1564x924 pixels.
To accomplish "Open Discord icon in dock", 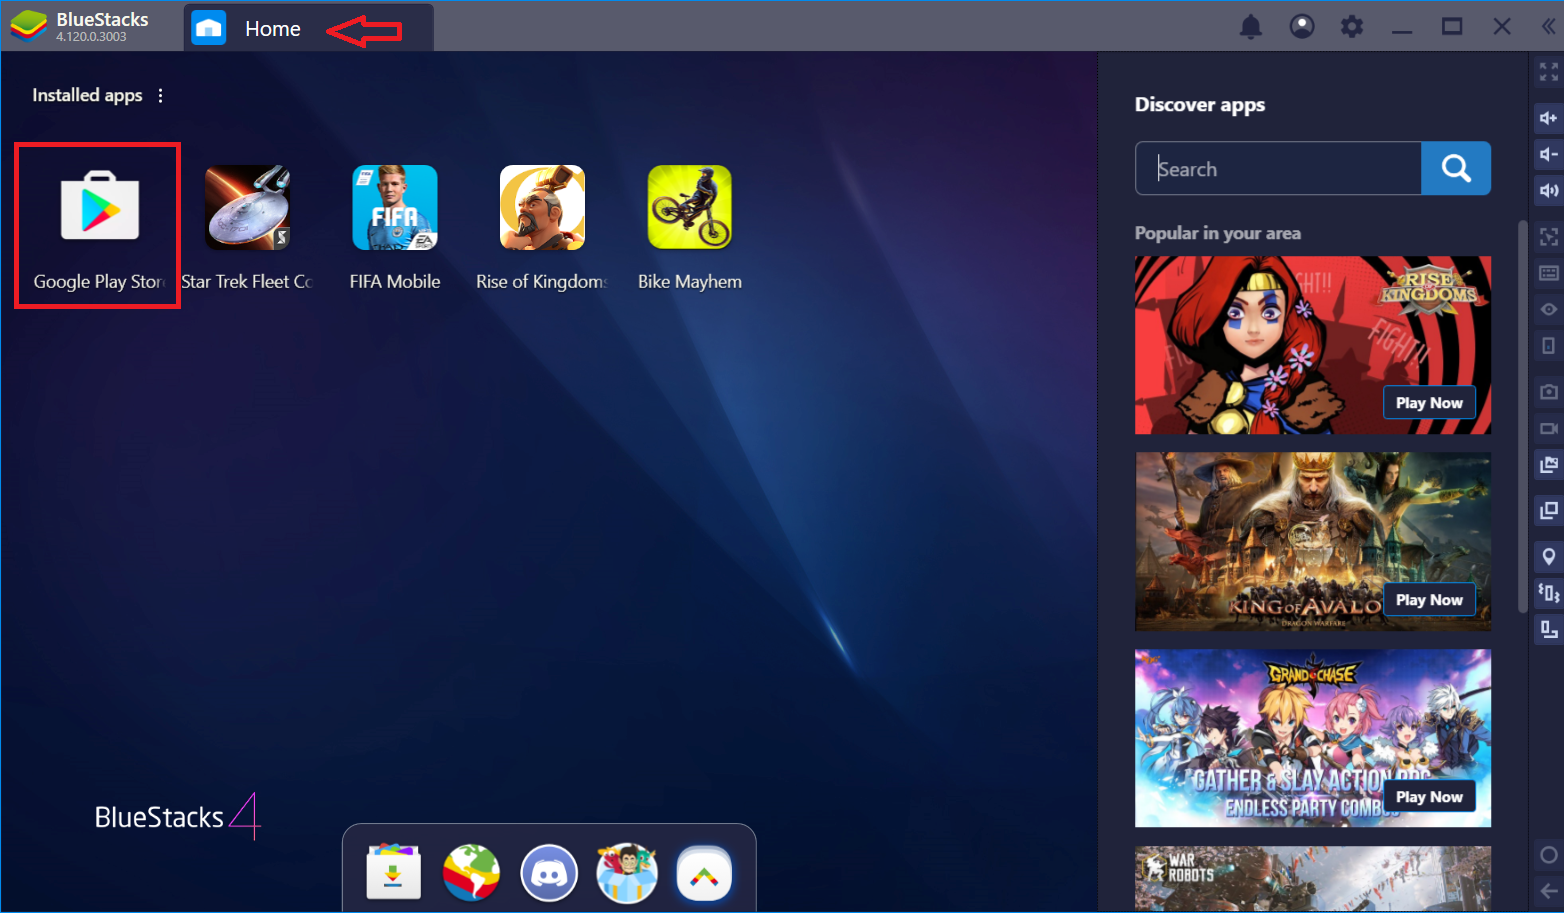I will point(549,872).
